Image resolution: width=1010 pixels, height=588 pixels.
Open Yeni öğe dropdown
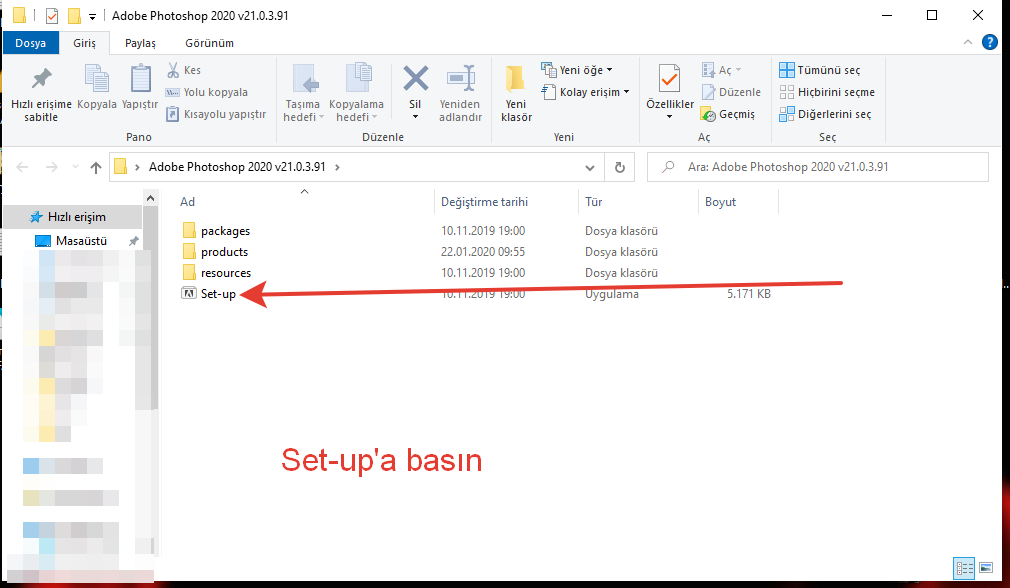point(577,70)
